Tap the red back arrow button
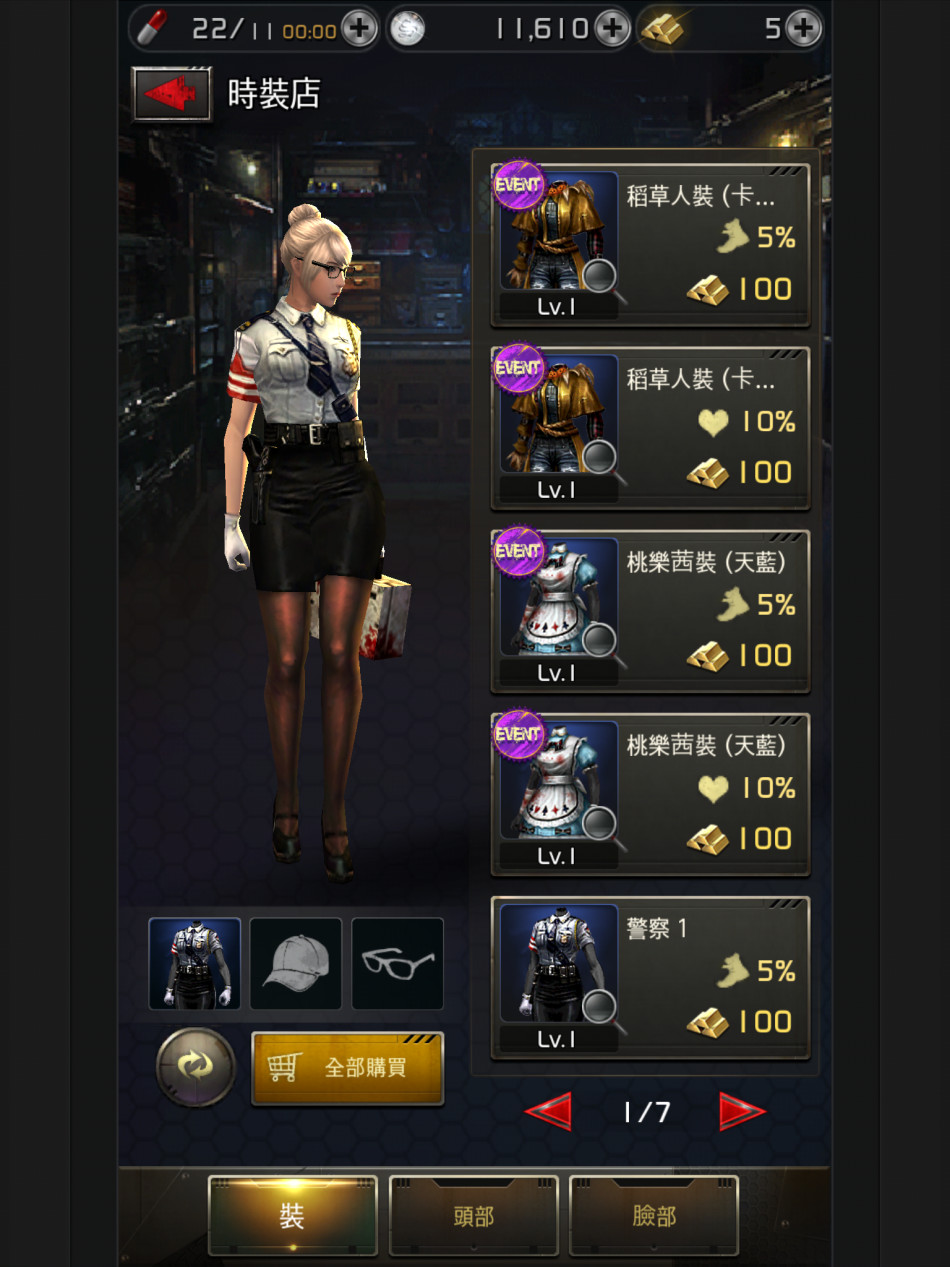The height and width of the screenshot is (1267, 950). point(171,94)
